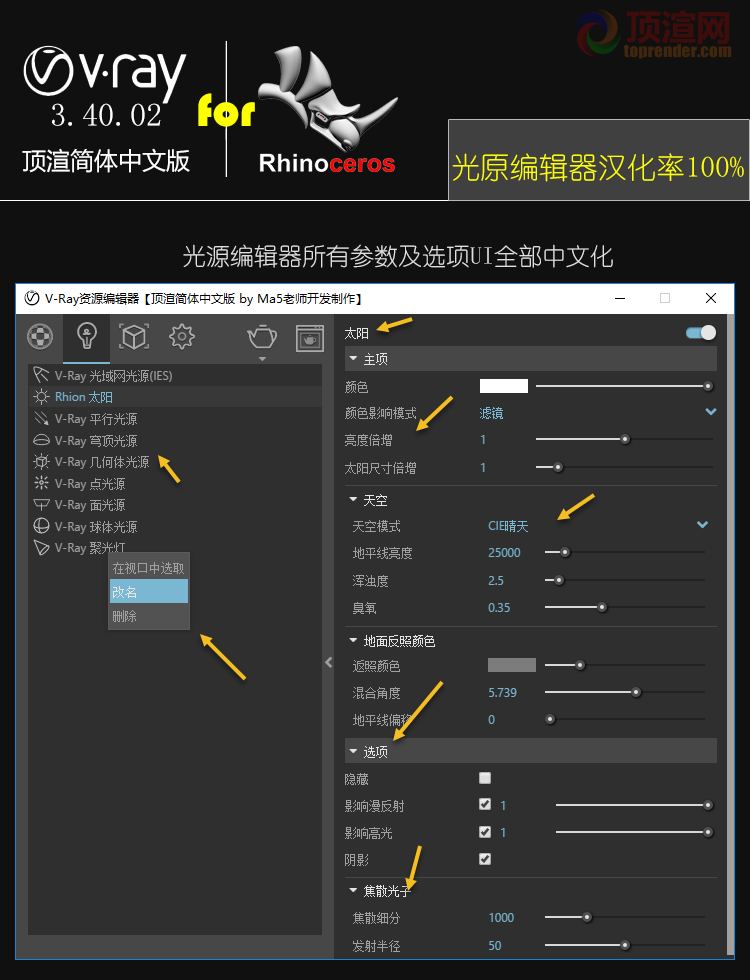Click the 臭氧 value 0.35
This screenshot has width=750, height=980.
pos(499,608)
